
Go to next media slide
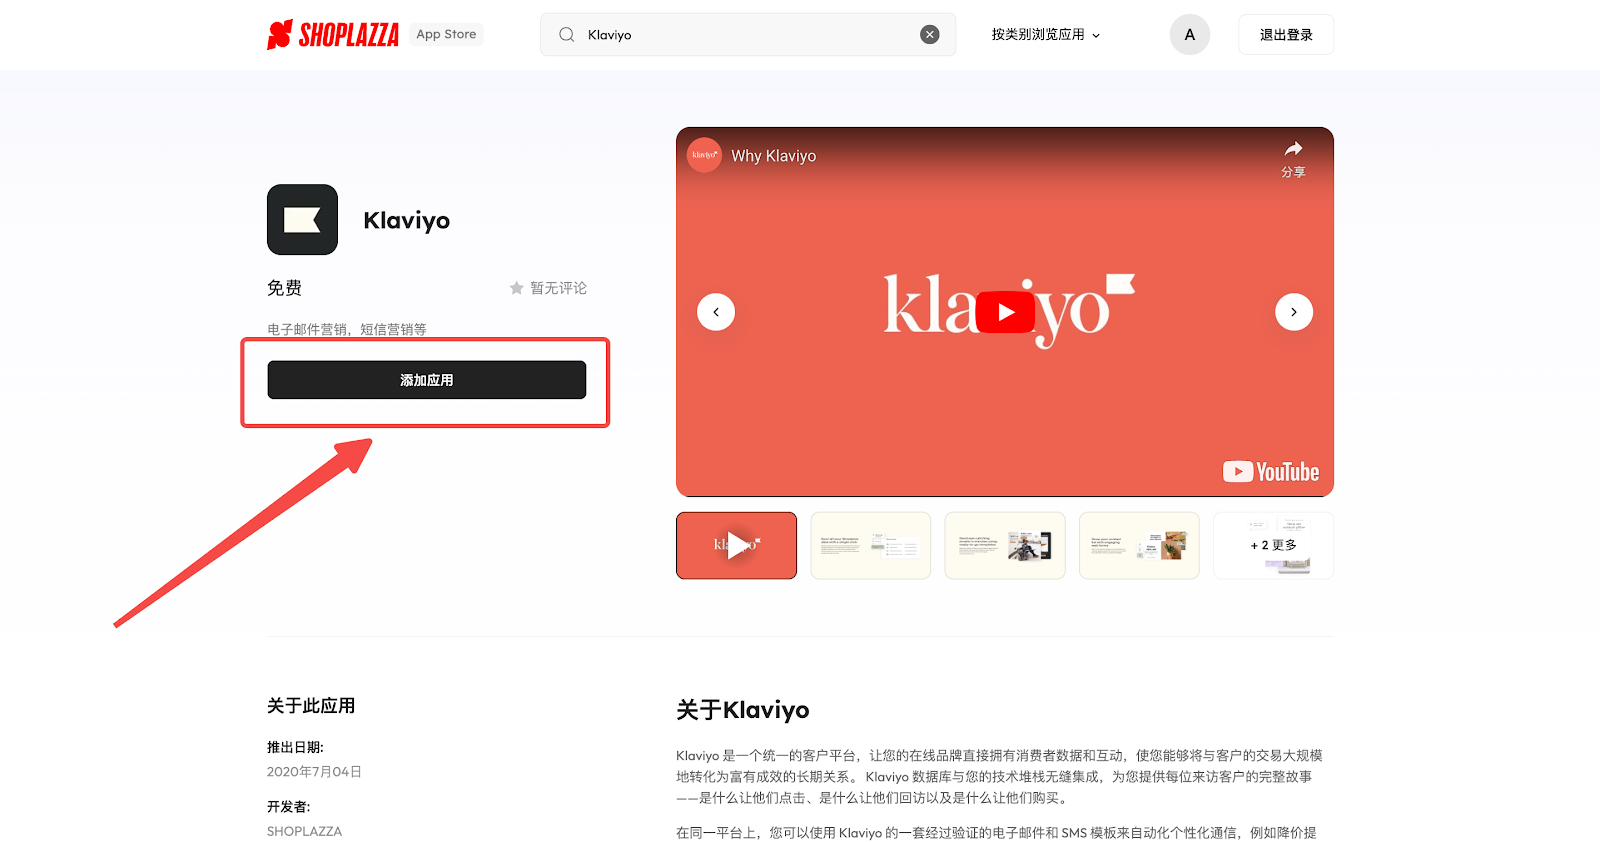click(x=1294, y=312)
